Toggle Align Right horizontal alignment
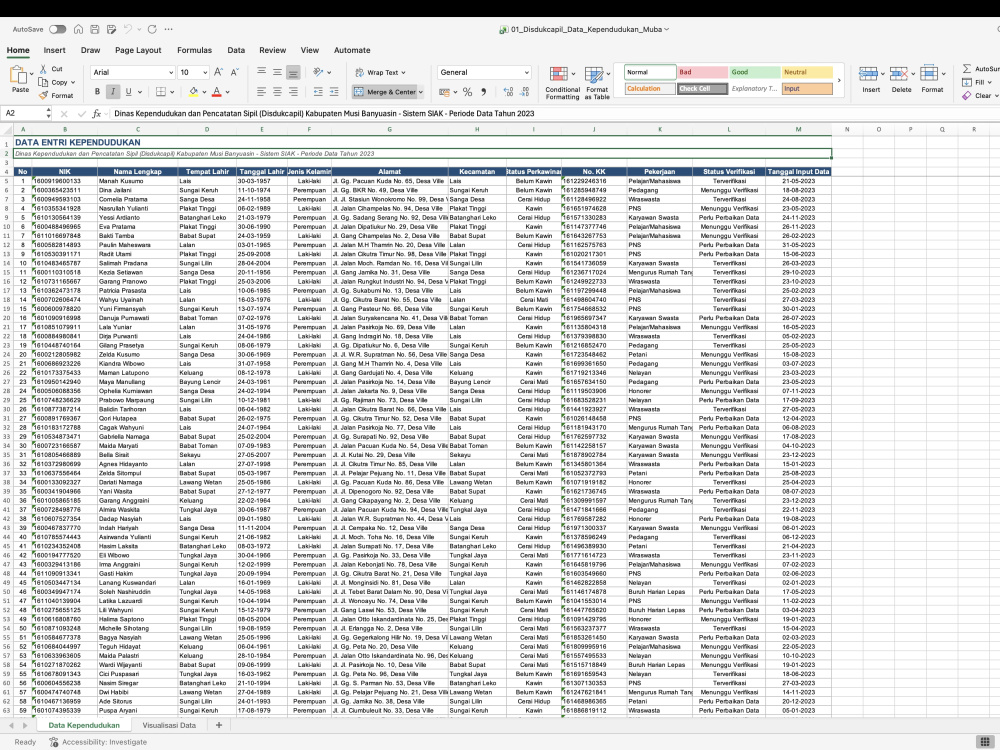 (293, 92)
